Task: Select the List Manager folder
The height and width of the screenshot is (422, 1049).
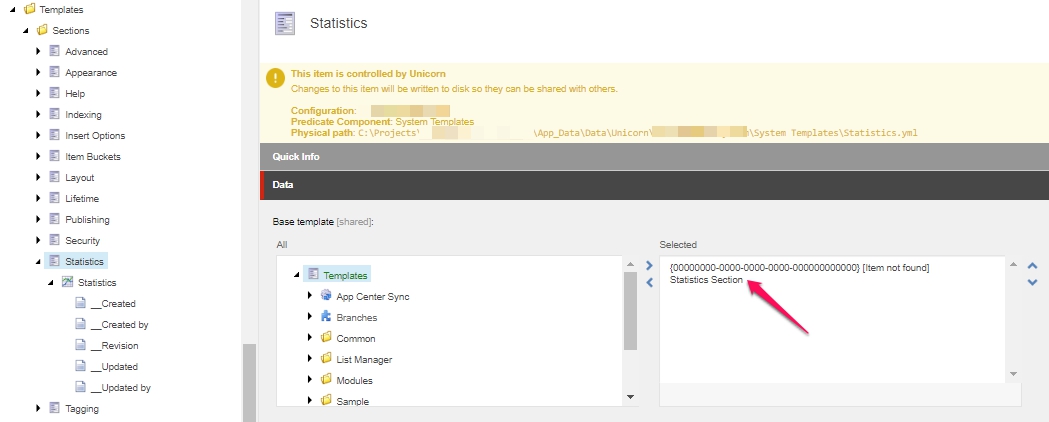Action: [364, 359]
